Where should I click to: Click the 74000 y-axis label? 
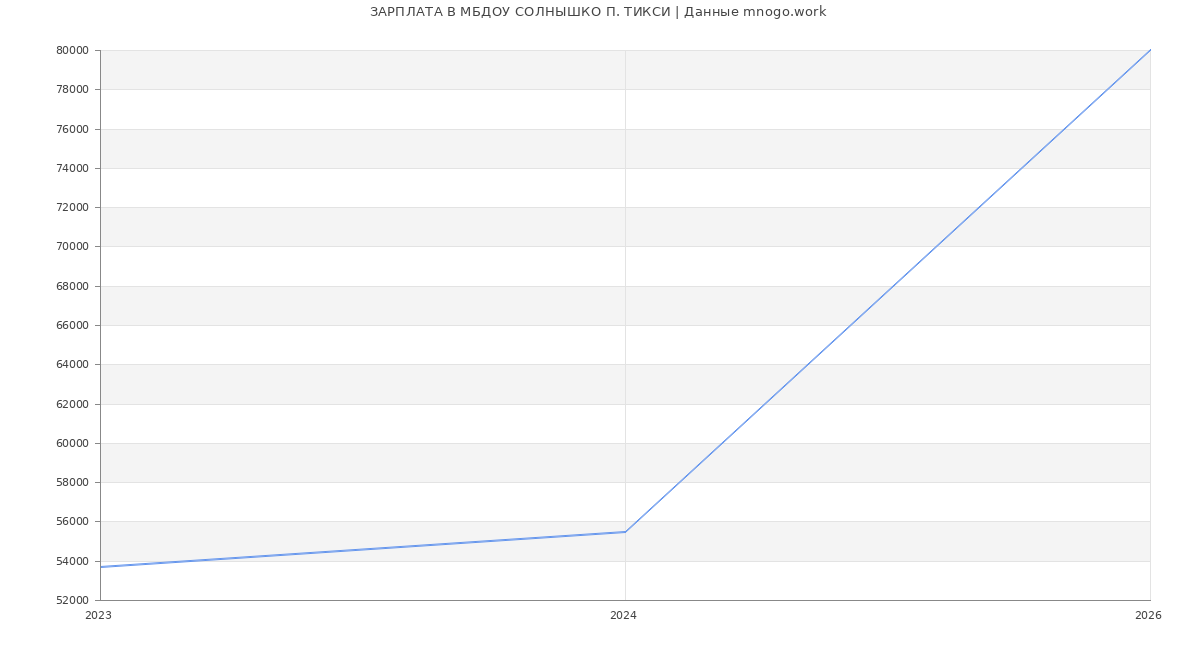tap(72, 168)
